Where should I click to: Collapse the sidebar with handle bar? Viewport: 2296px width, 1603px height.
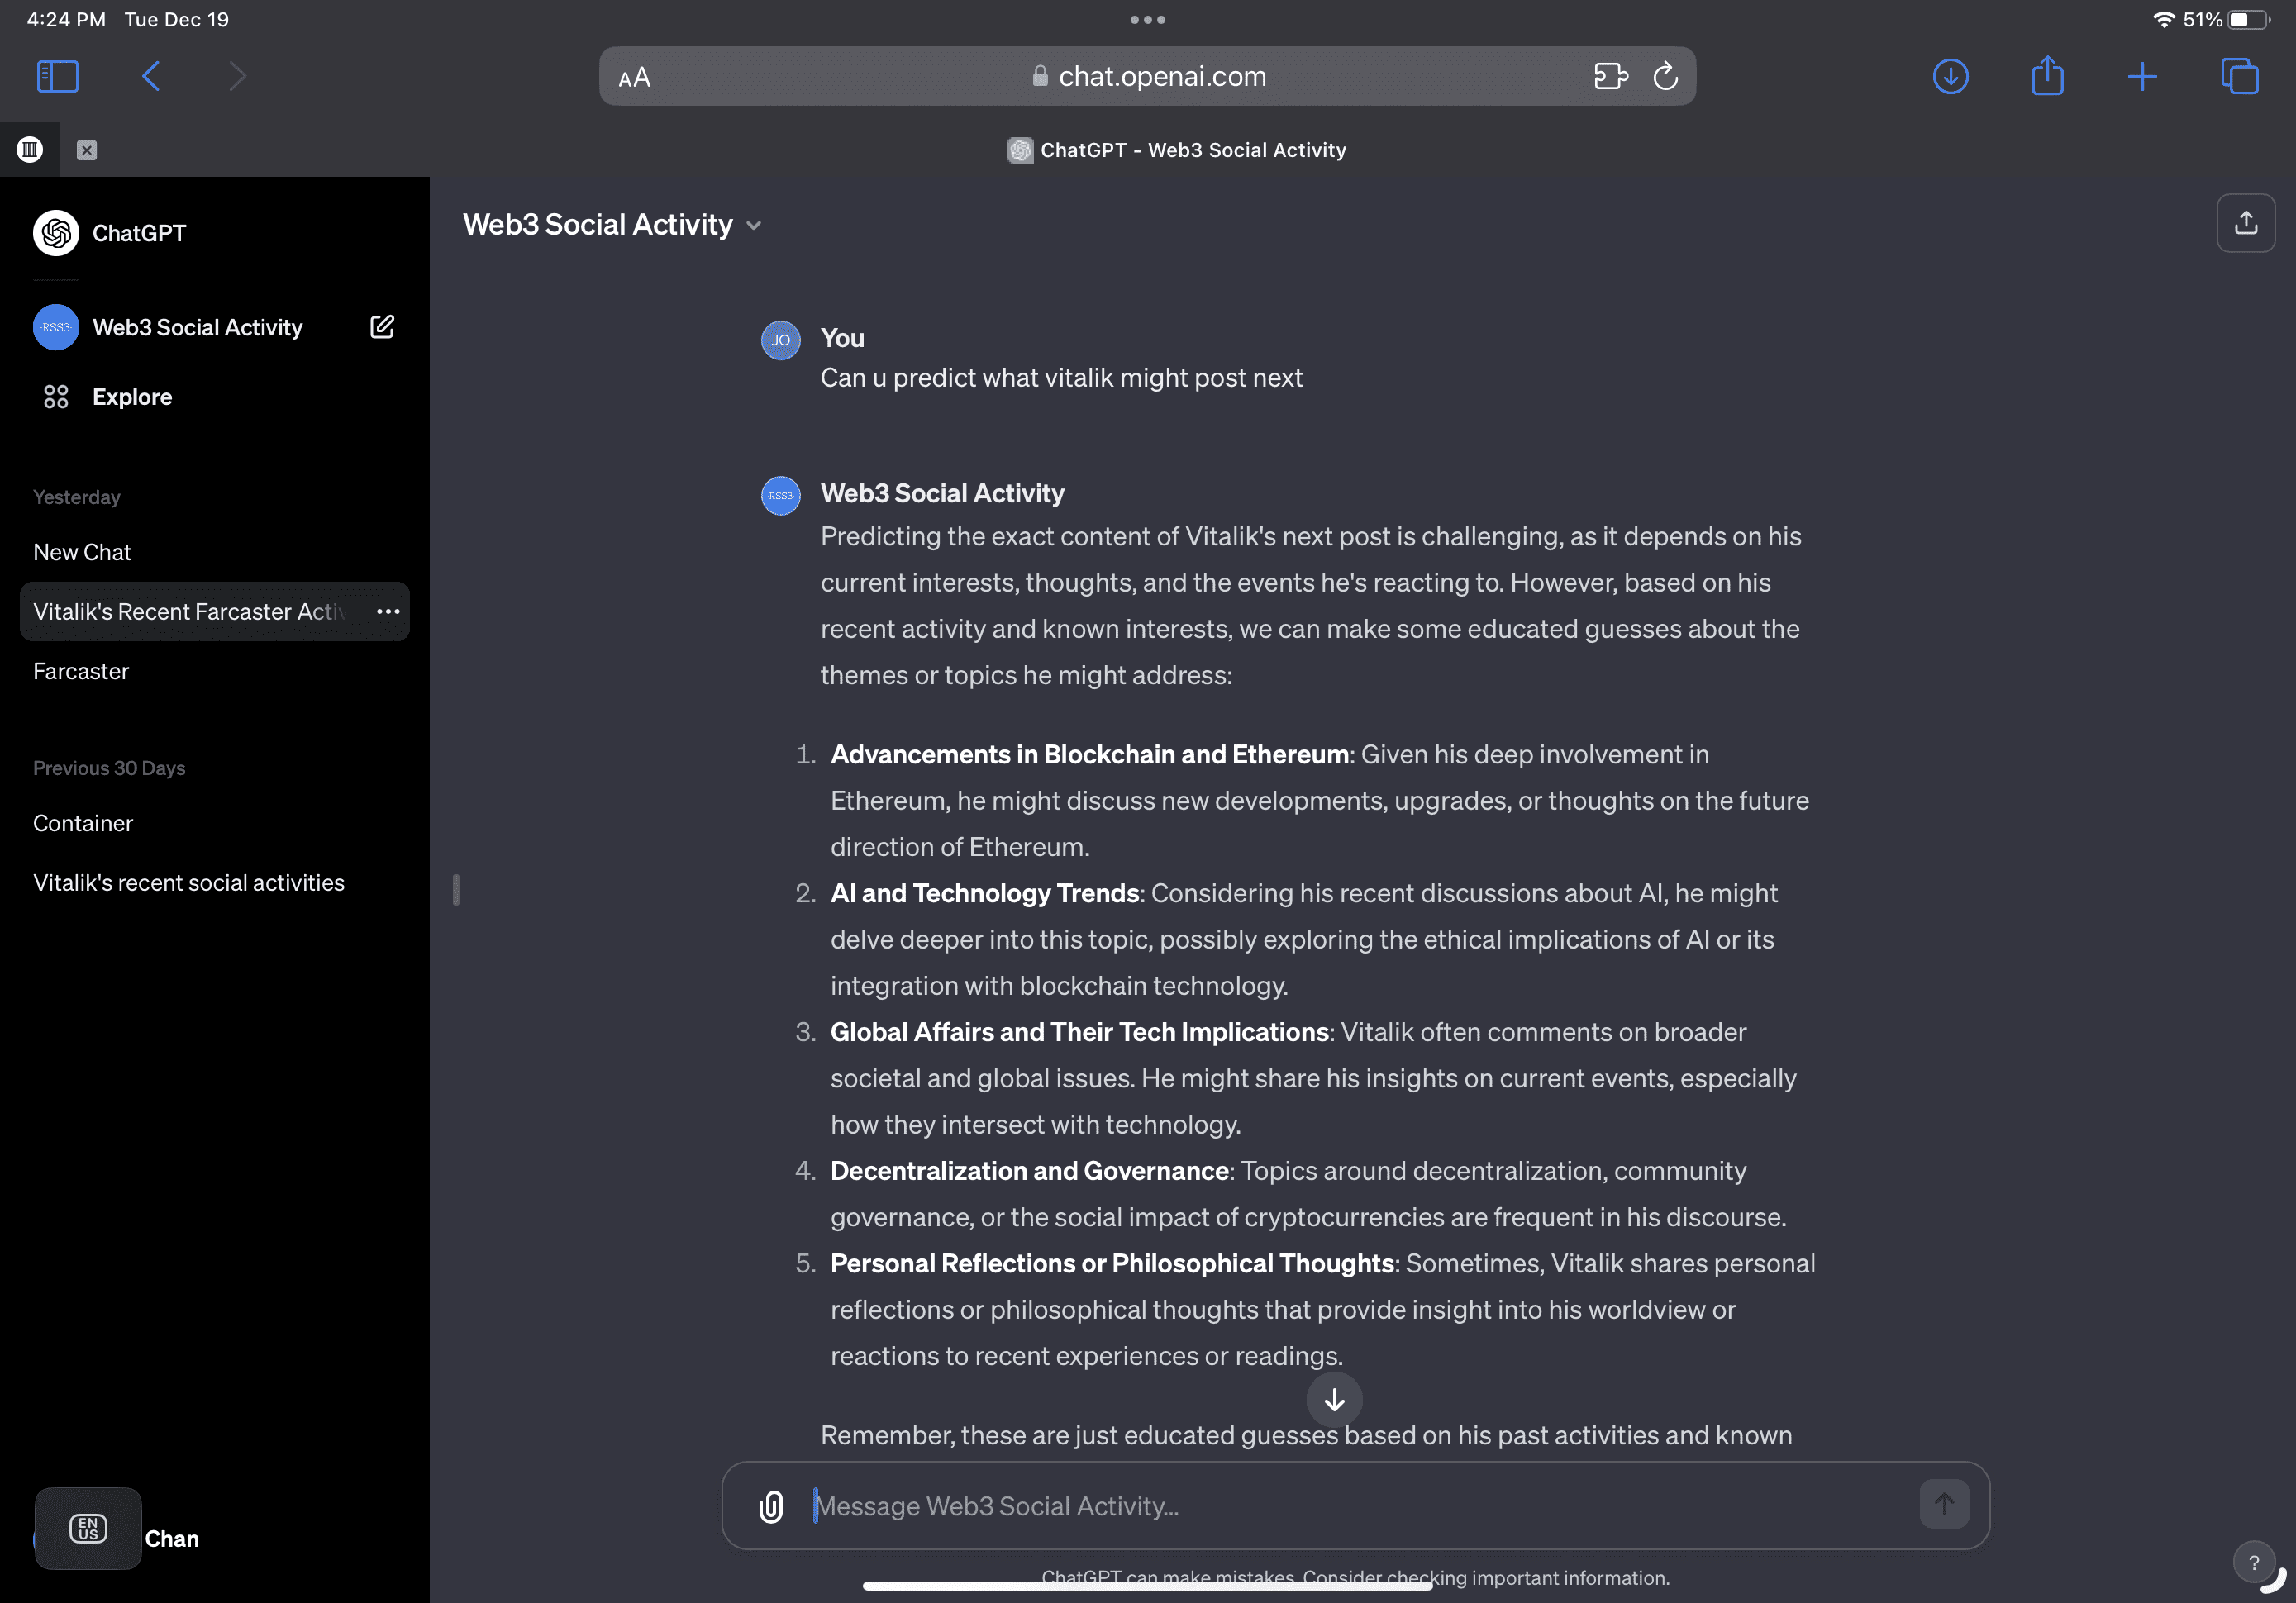tap(456, 890)
